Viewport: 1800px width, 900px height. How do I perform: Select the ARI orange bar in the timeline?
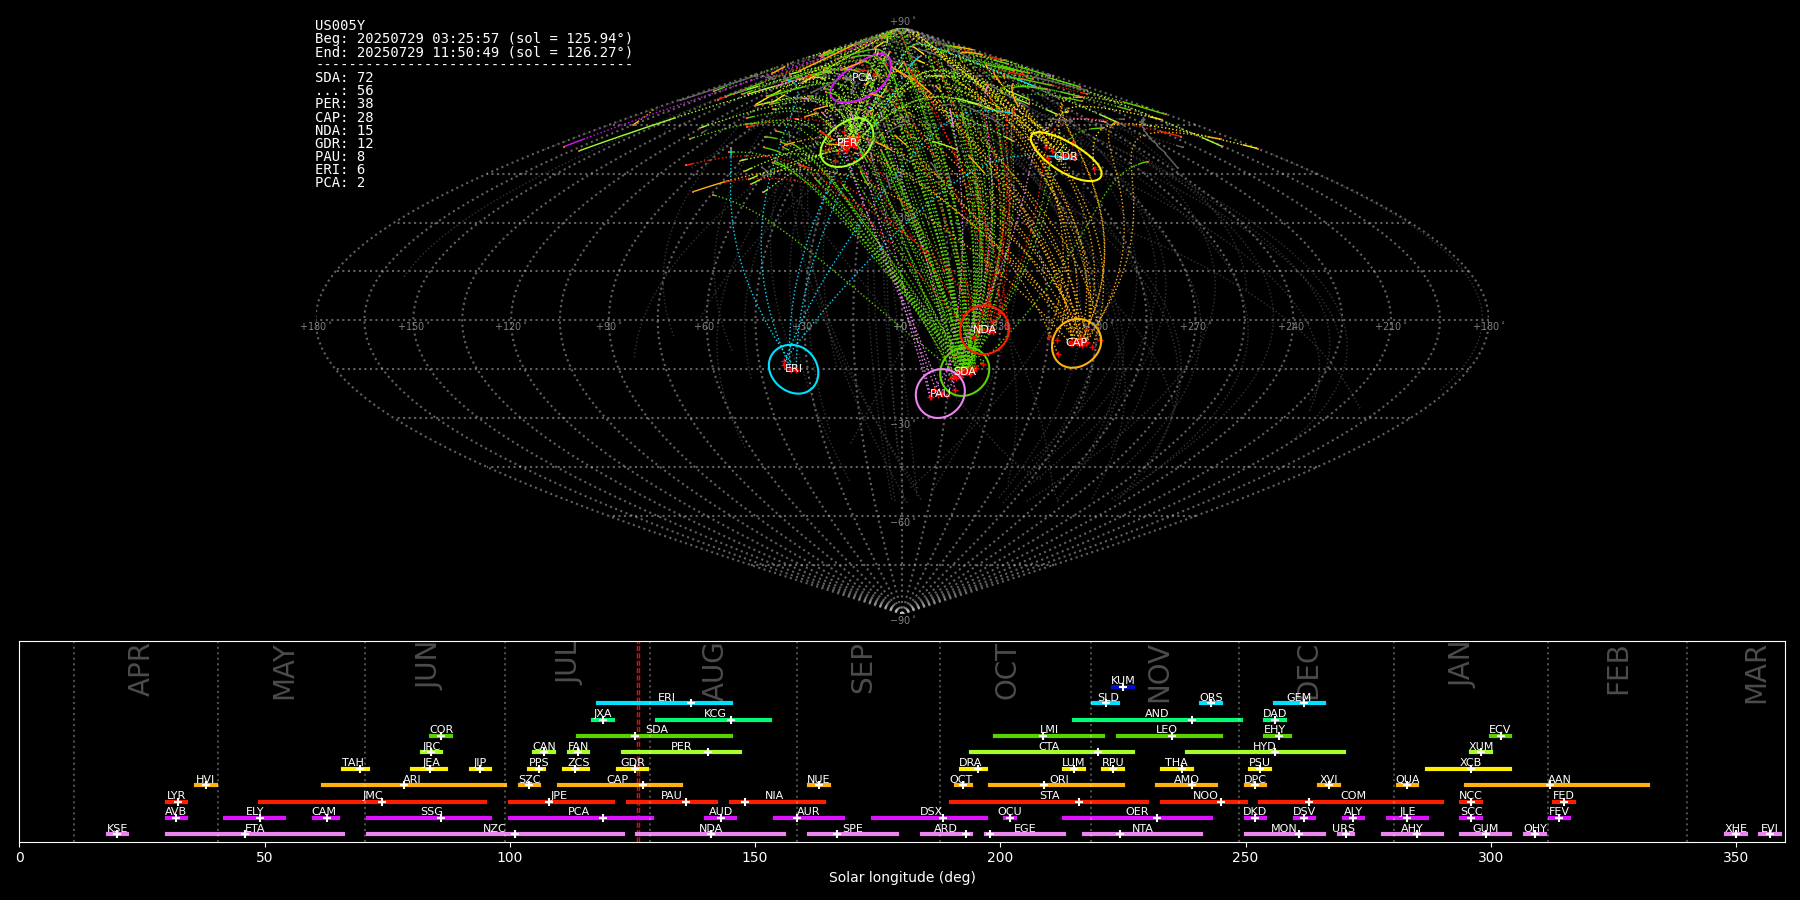coord(414,785)
